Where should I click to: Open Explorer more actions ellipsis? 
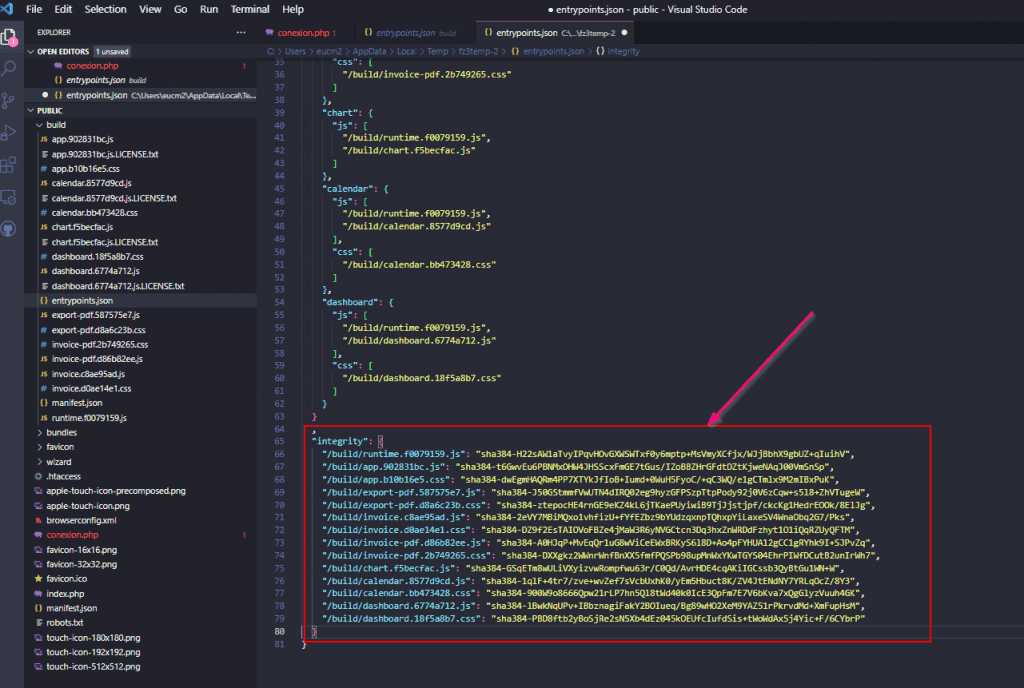[x=241, y=32]
